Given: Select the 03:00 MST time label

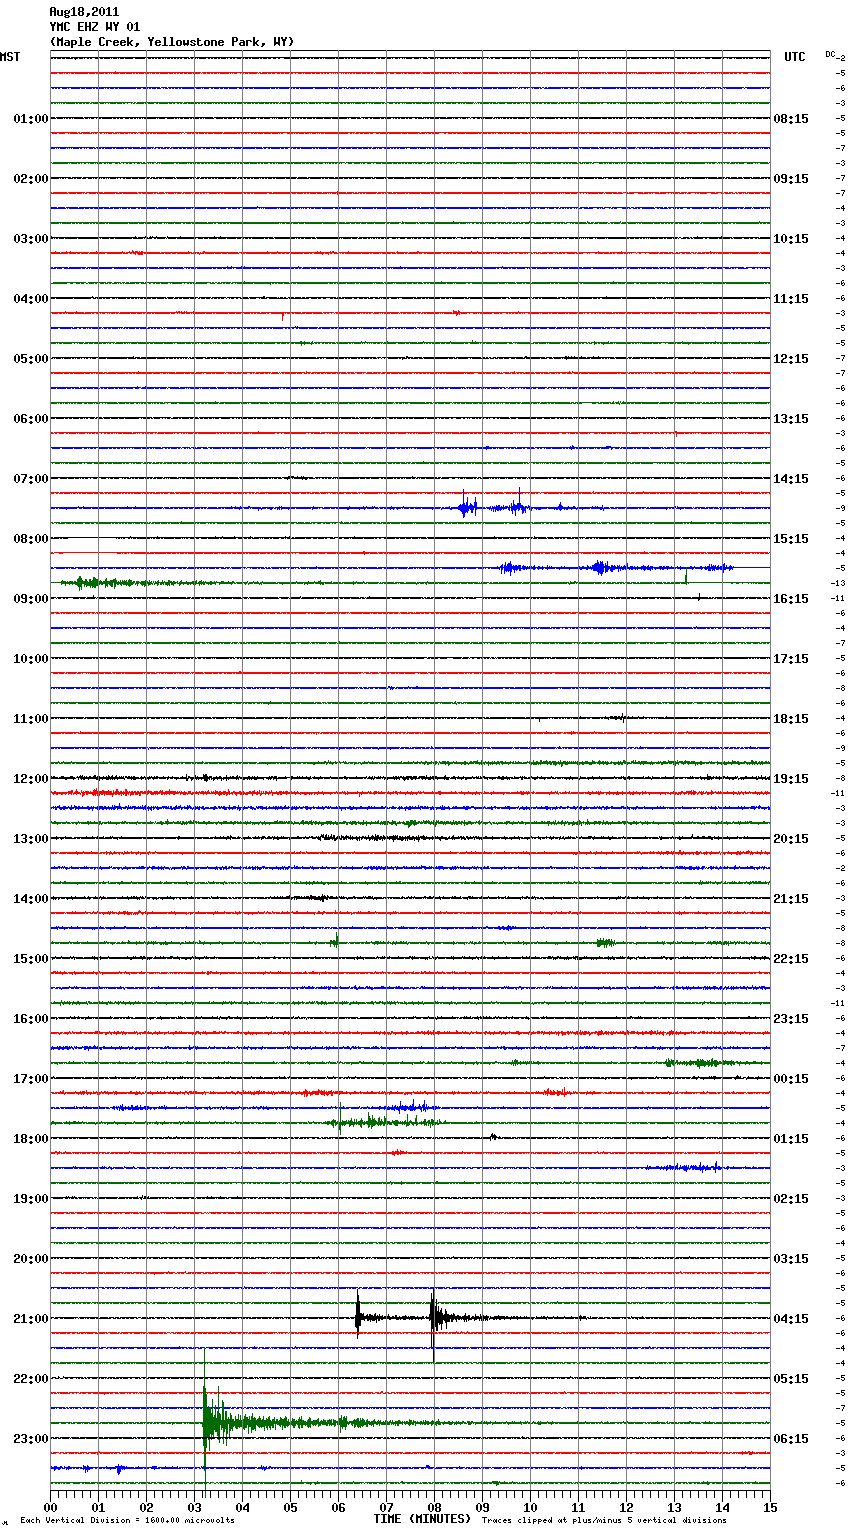Looking at the screenshot, I should (x=31, y=239).
